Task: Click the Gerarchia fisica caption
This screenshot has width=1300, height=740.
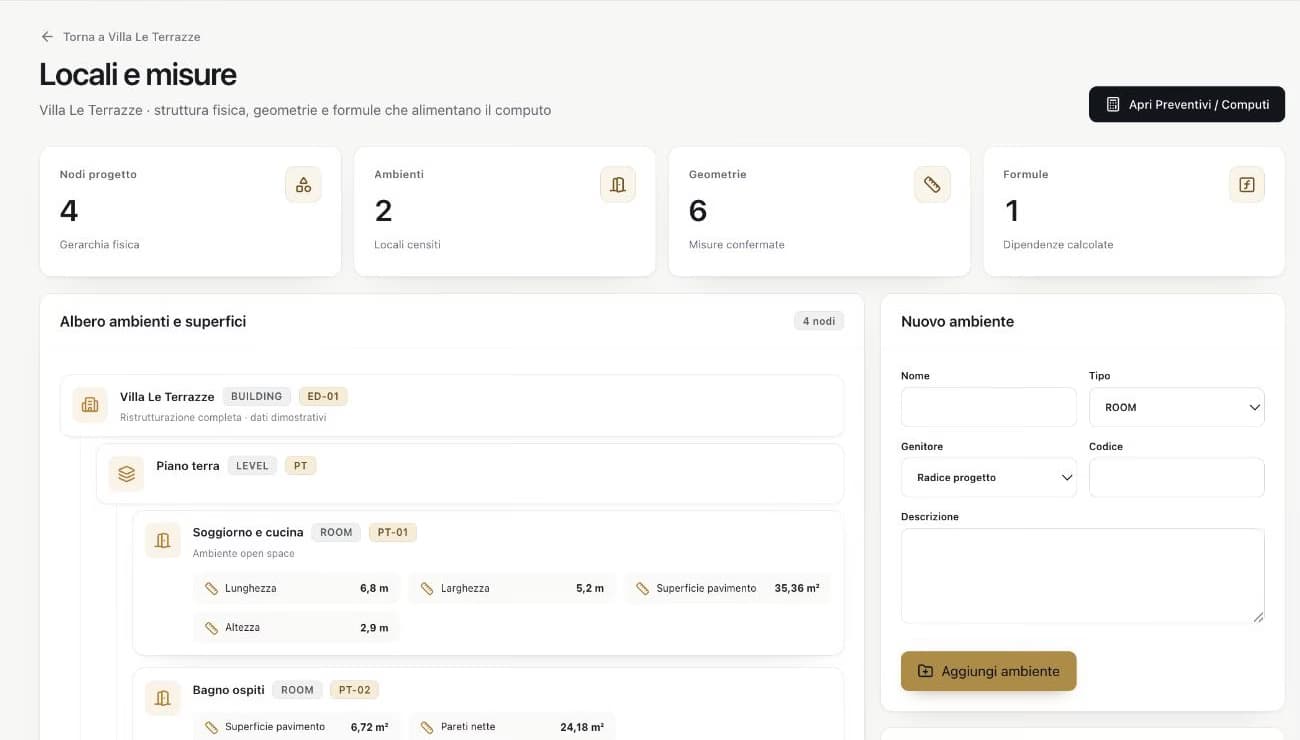Action: [x=100, y=245]
